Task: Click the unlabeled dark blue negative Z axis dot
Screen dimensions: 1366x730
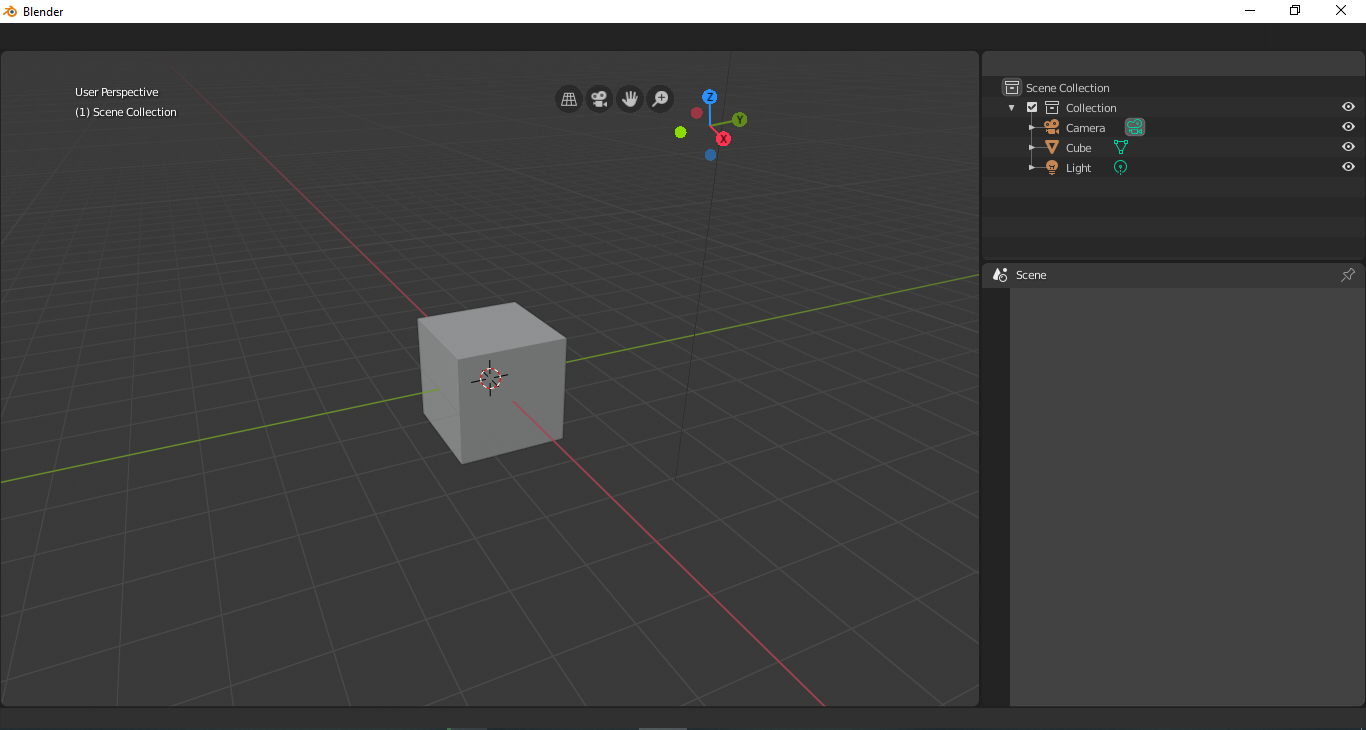Action: 710,155
